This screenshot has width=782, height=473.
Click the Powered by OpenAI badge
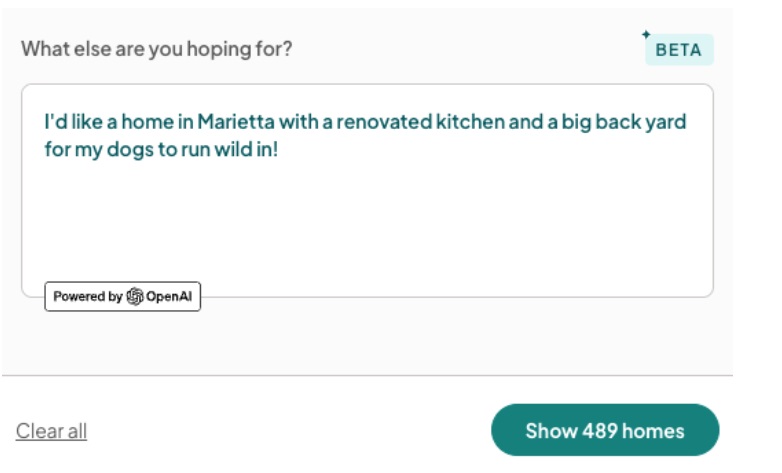pos(122,297)
